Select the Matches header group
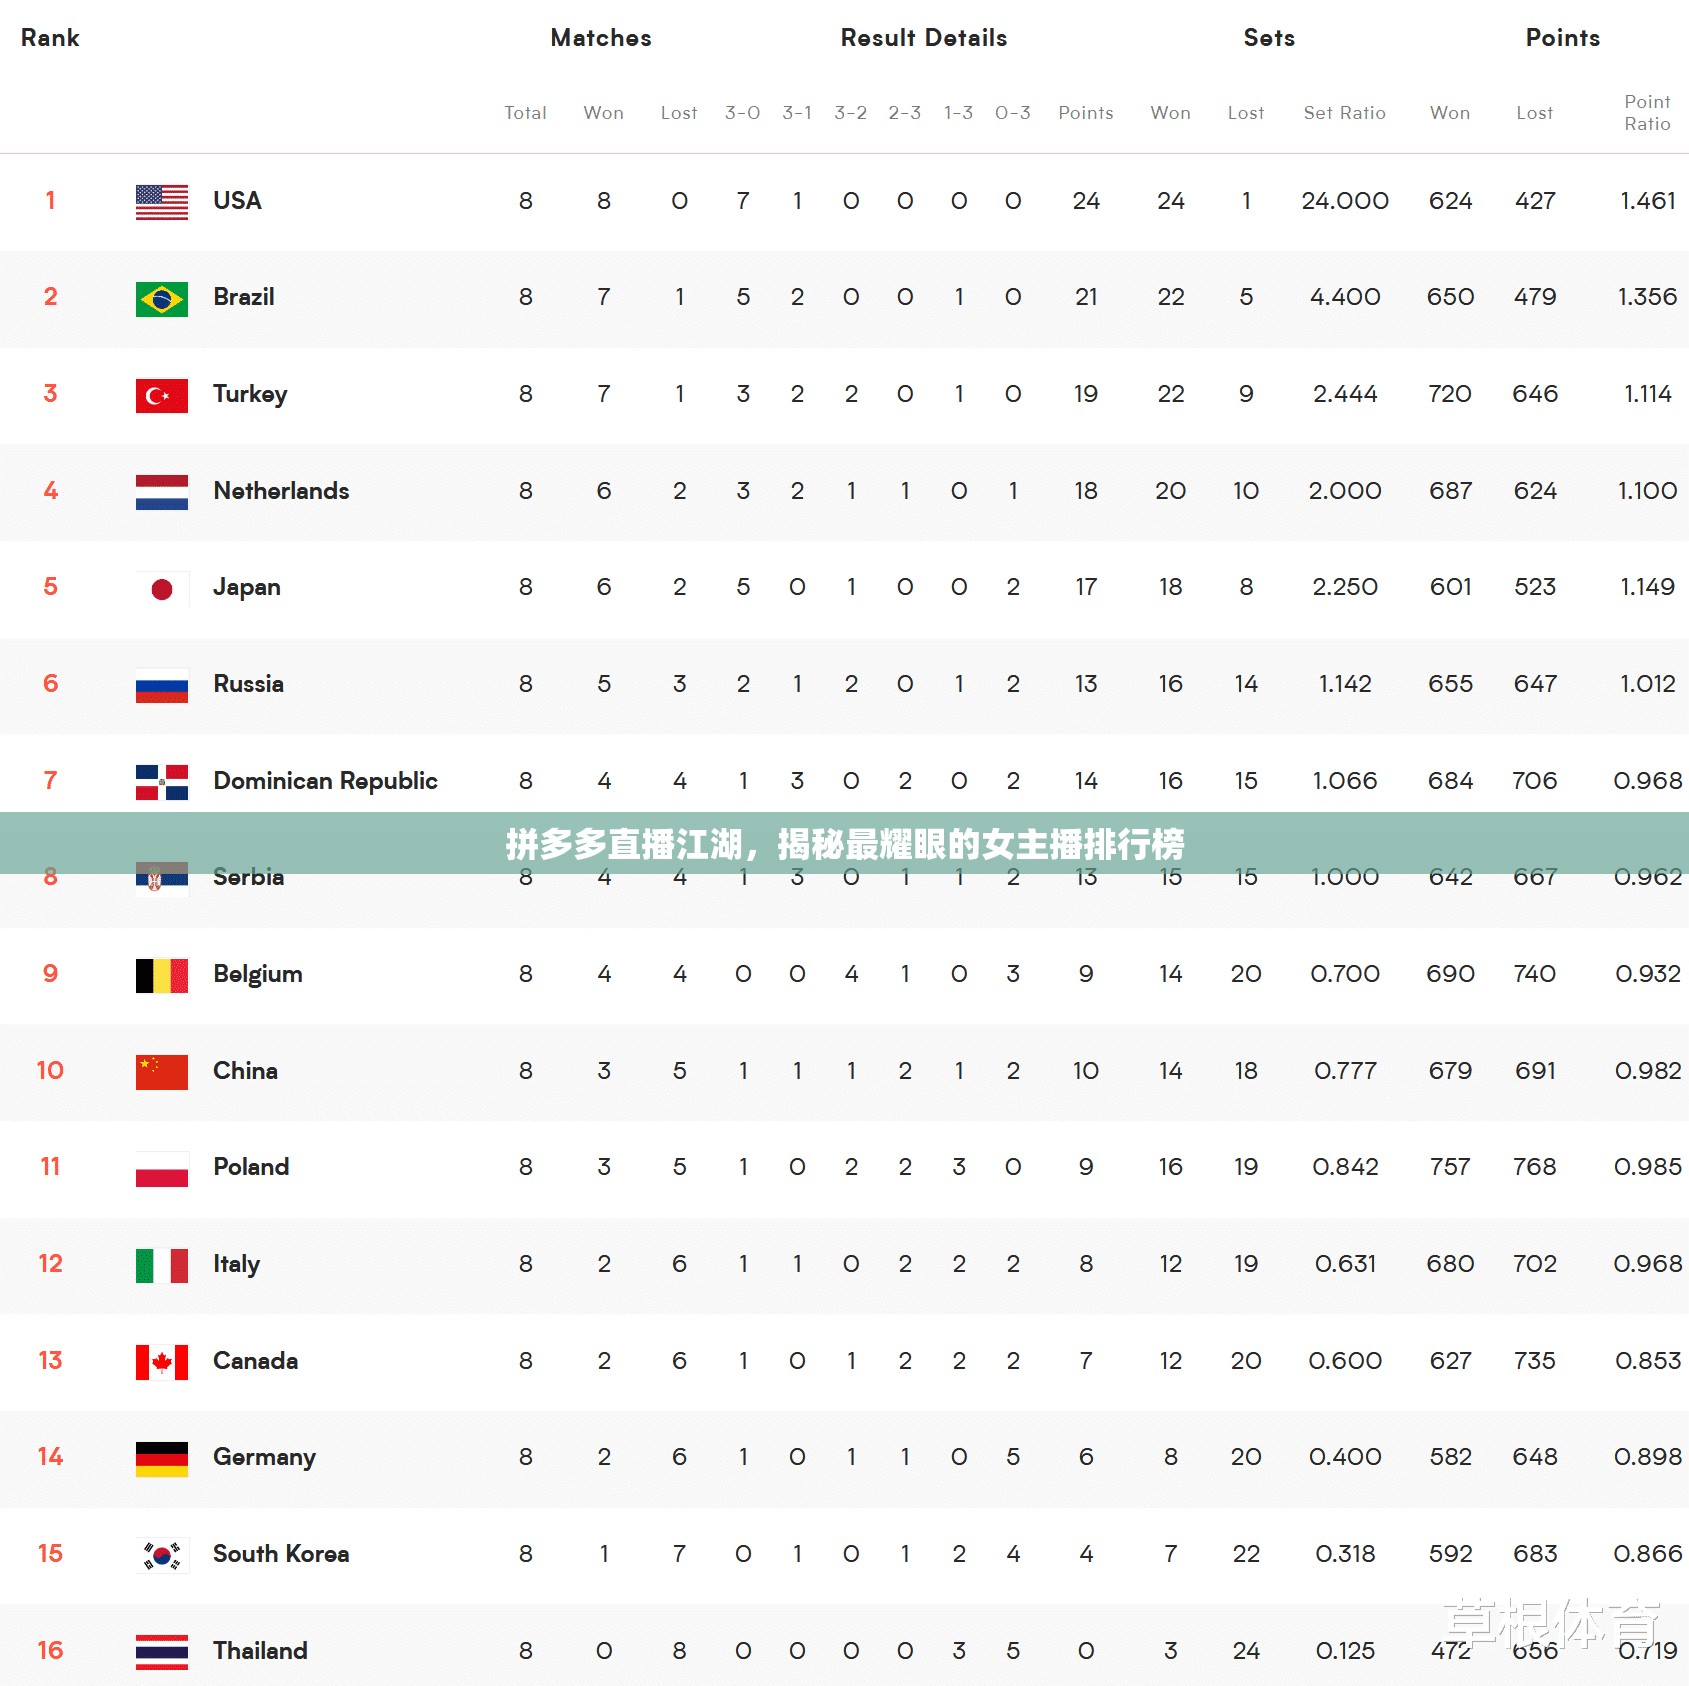The width and height of the screenshot is (1689, 1686). tap(601, 38)
